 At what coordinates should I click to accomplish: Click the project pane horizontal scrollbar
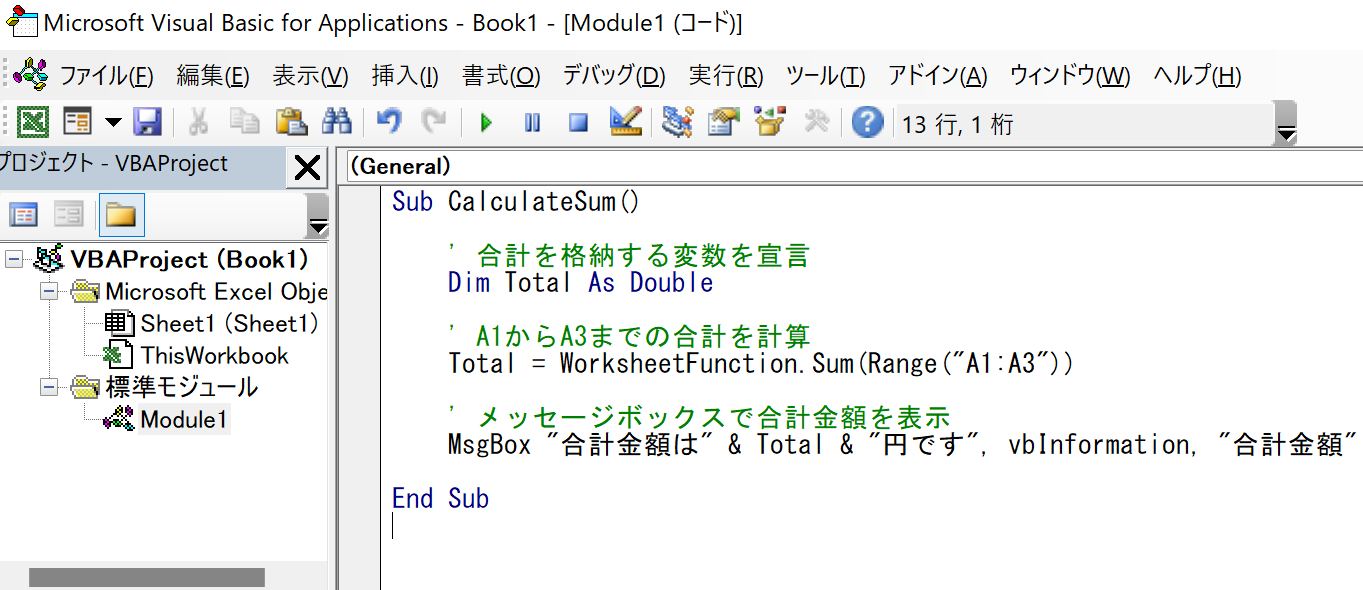(x=146, y=577)
